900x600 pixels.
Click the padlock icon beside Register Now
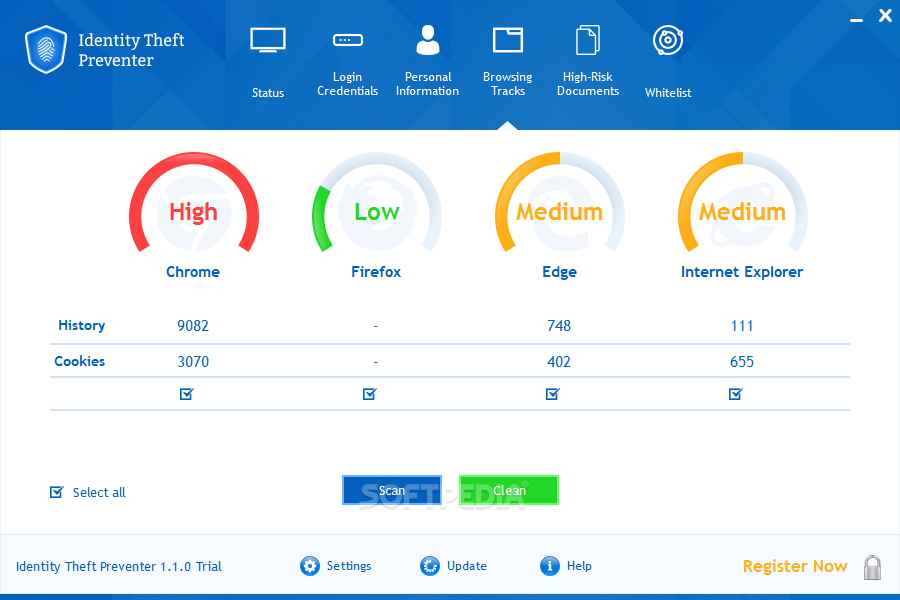[x=872, y=567]
